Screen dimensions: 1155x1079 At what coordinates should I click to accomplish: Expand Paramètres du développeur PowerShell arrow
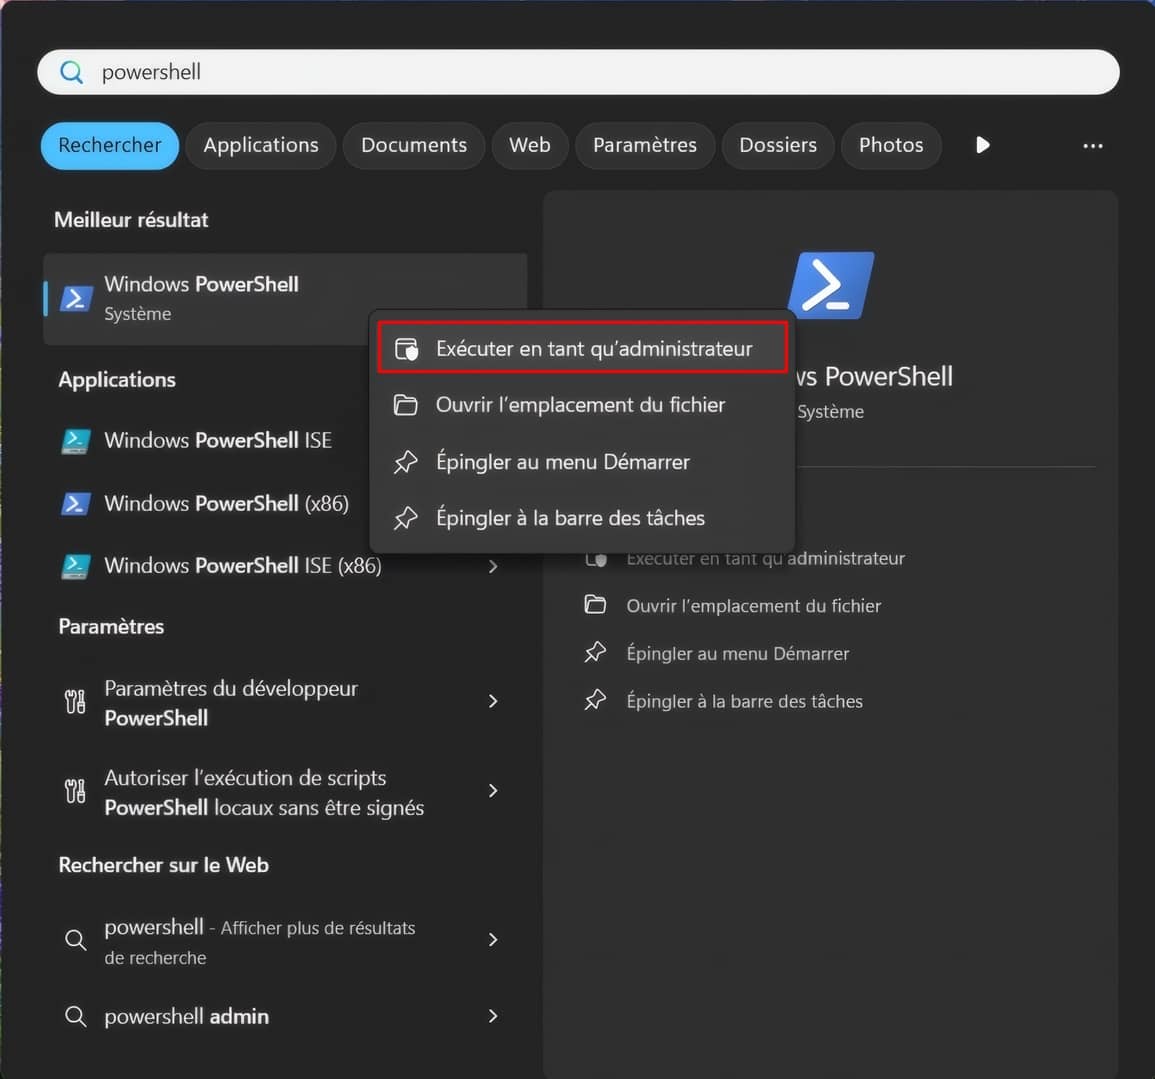492,701
